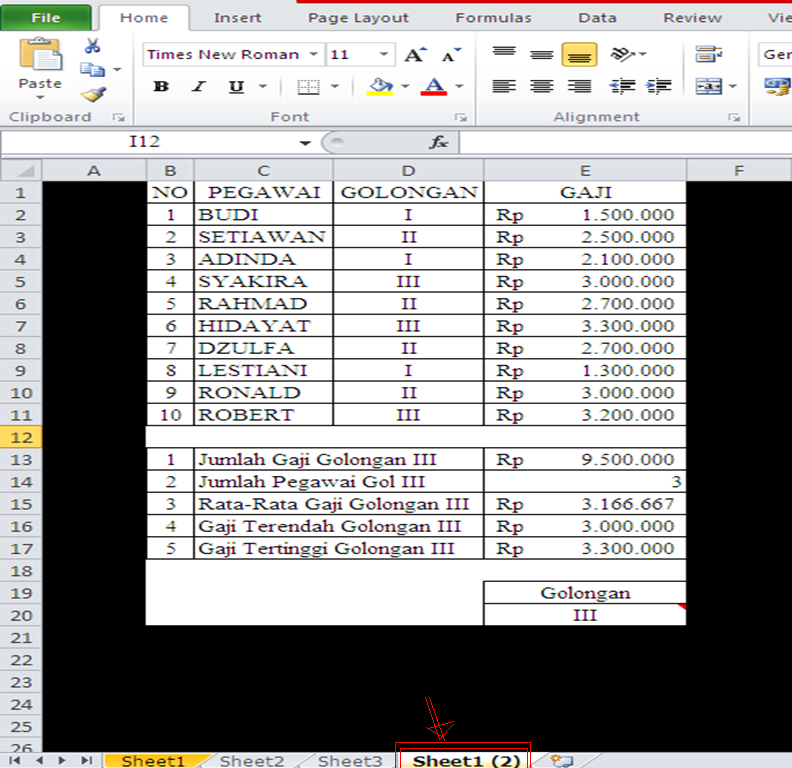
Task: Switch to the Page Layout tab
Action: tap(358, 18)
